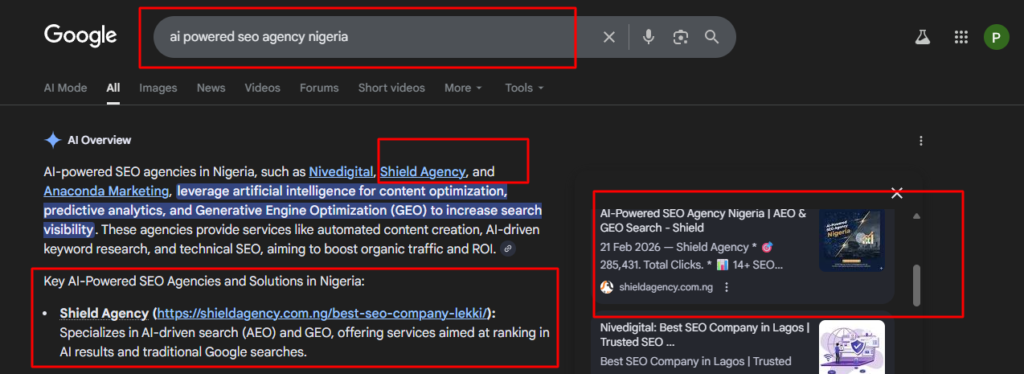This screenshot has height=374, width=1024.
Task: Open three-dot menu beside shieldagency.com.ng
Action: [x=727, y=287]
